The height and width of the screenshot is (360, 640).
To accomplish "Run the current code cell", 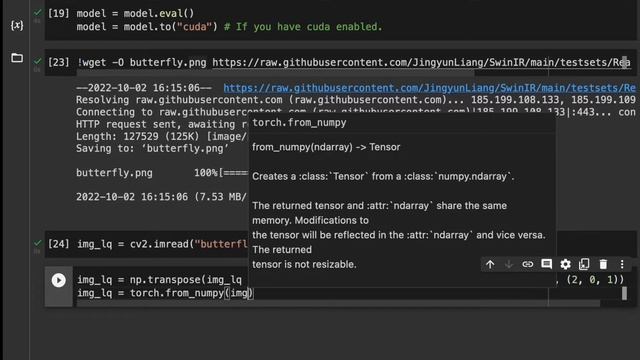I will pyautogui.click(x=58, y=280).
